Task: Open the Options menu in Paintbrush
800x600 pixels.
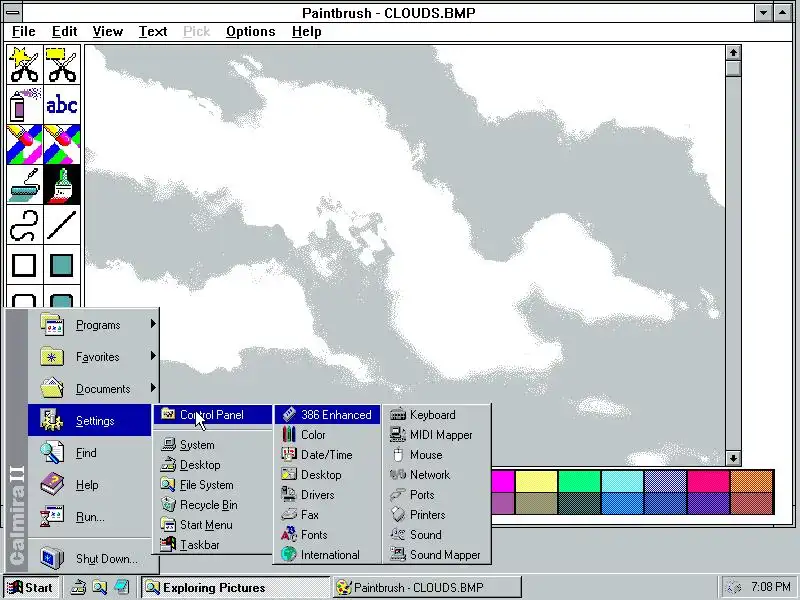Action: pyautogui.click(x=251, y=32)
